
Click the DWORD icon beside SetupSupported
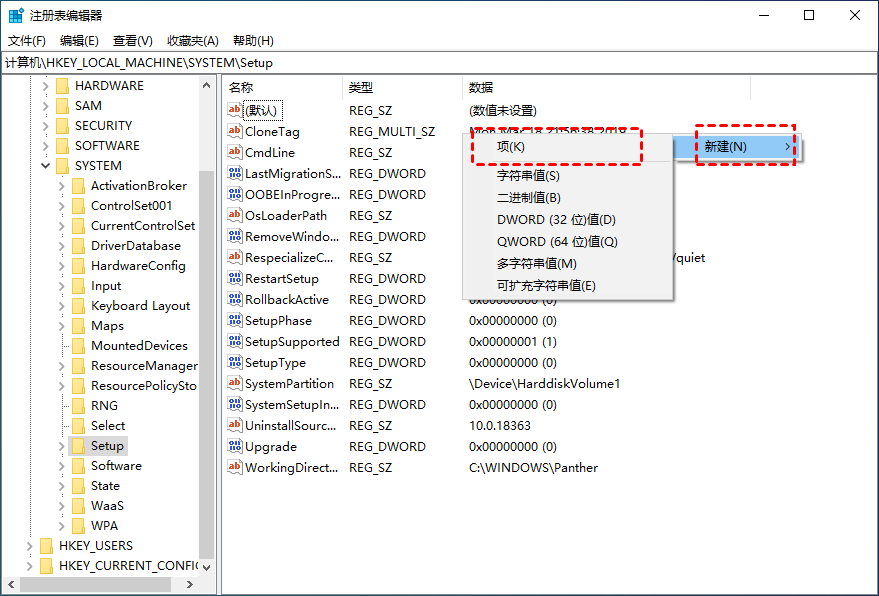click(234, 341)
